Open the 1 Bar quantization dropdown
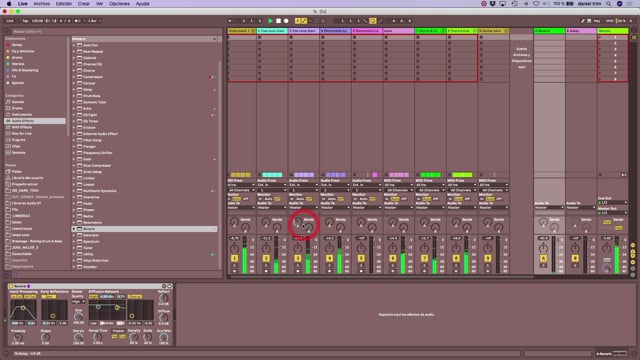The image size is (640, 360). pos(94,21)
